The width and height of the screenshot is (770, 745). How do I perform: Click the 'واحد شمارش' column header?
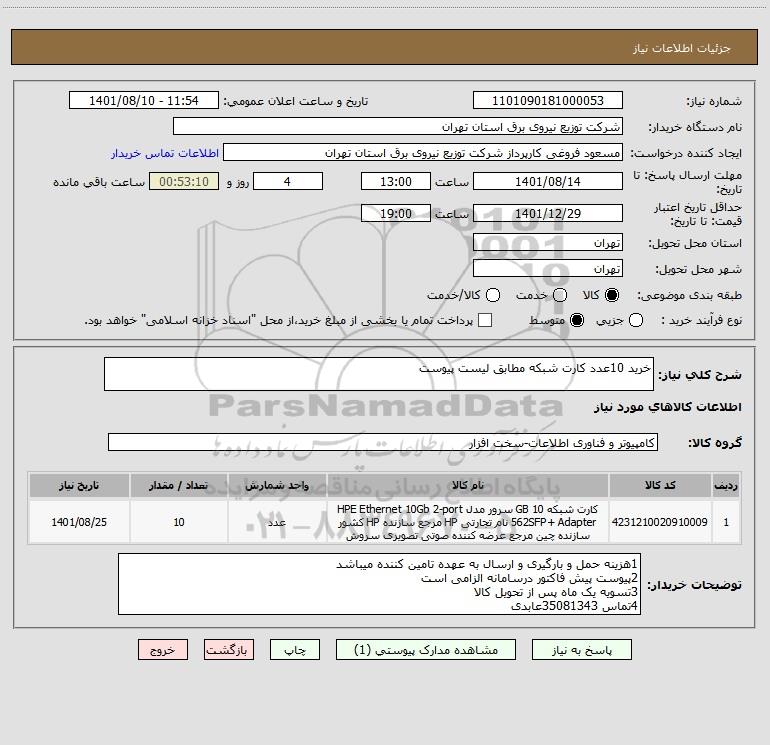[277, 485]
